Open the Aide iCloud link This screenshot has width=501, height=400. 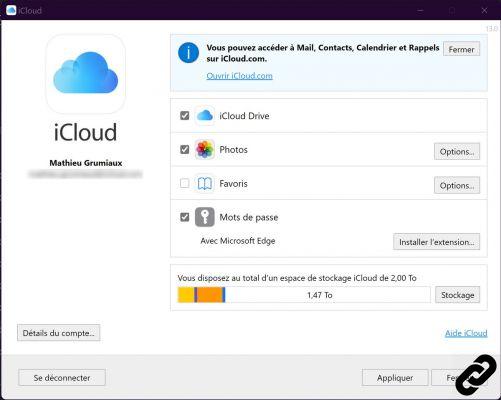click(x=466, y=333)
